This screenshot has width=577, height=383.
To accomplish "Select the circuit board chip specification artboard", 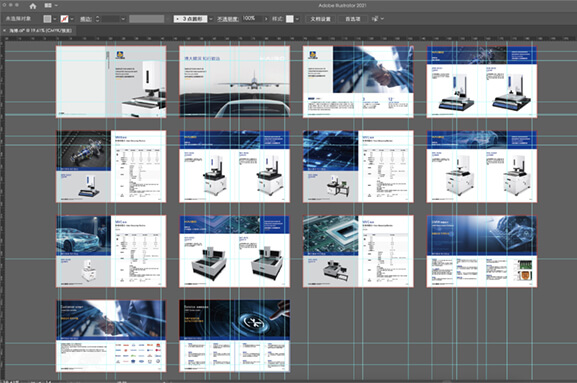I will coord(358,251).
